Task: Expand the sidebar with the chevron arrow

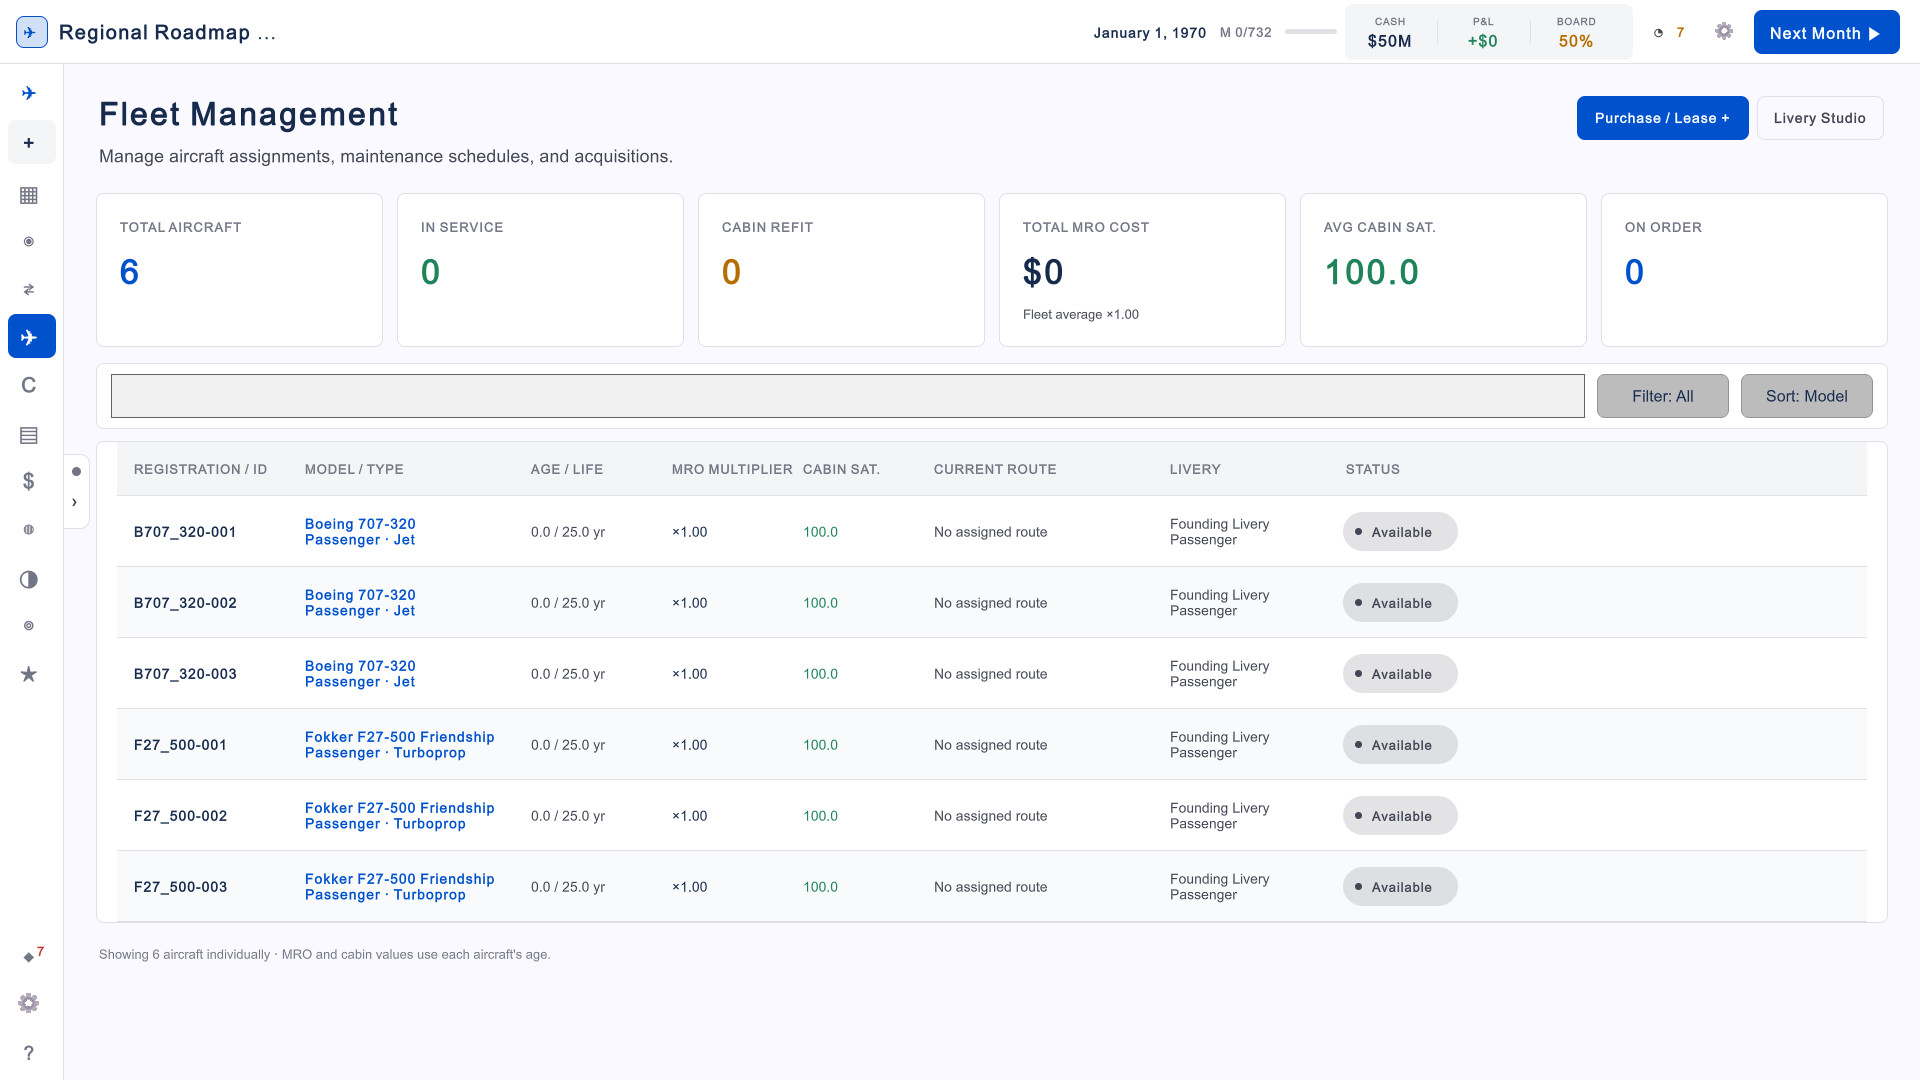Action: [74, 502]
